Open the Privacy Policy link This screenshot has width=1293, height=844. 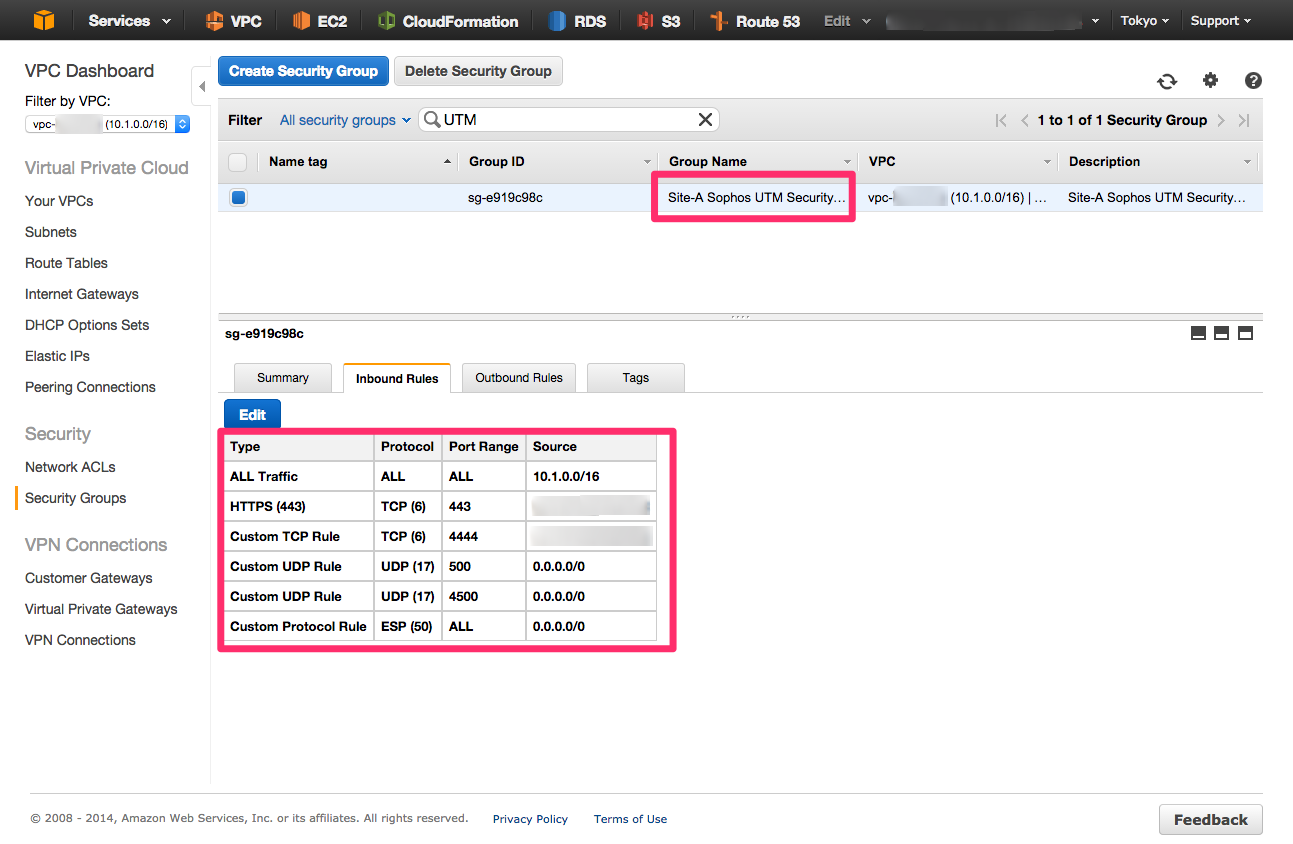(530, 819)
